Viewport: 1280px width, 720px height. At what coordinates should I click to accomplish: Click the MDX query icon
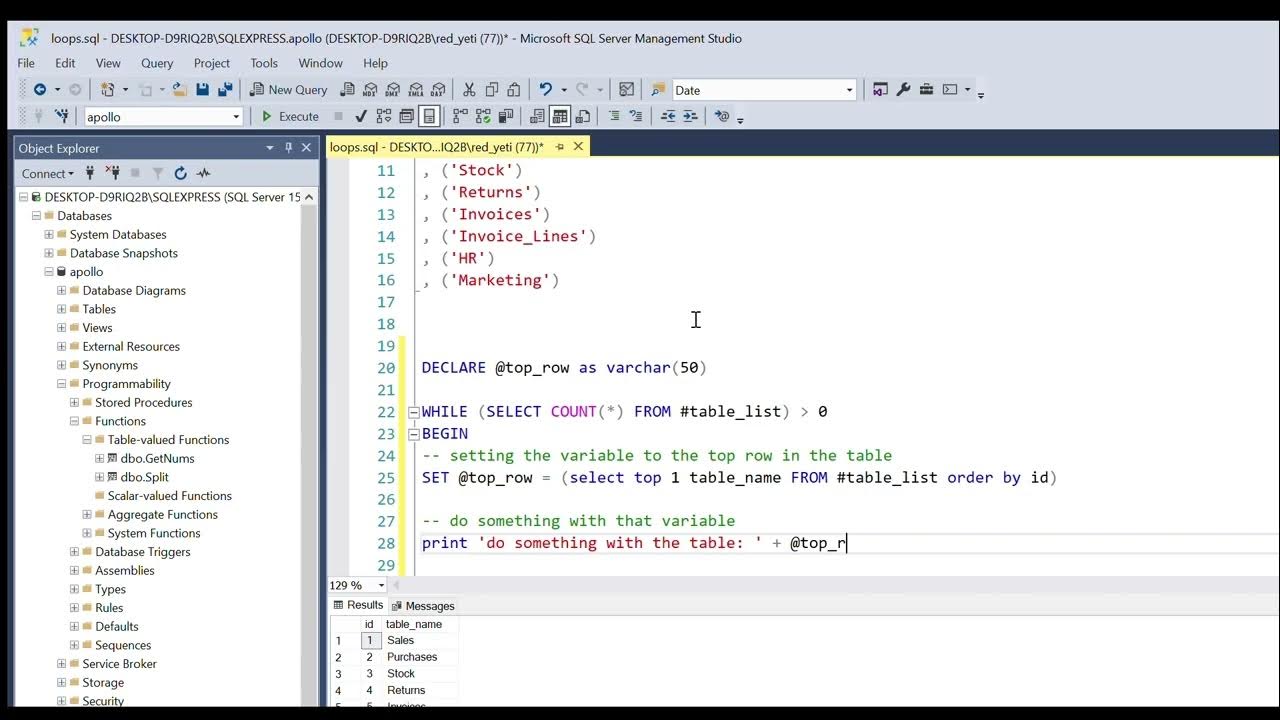click(x=370, y=90)
